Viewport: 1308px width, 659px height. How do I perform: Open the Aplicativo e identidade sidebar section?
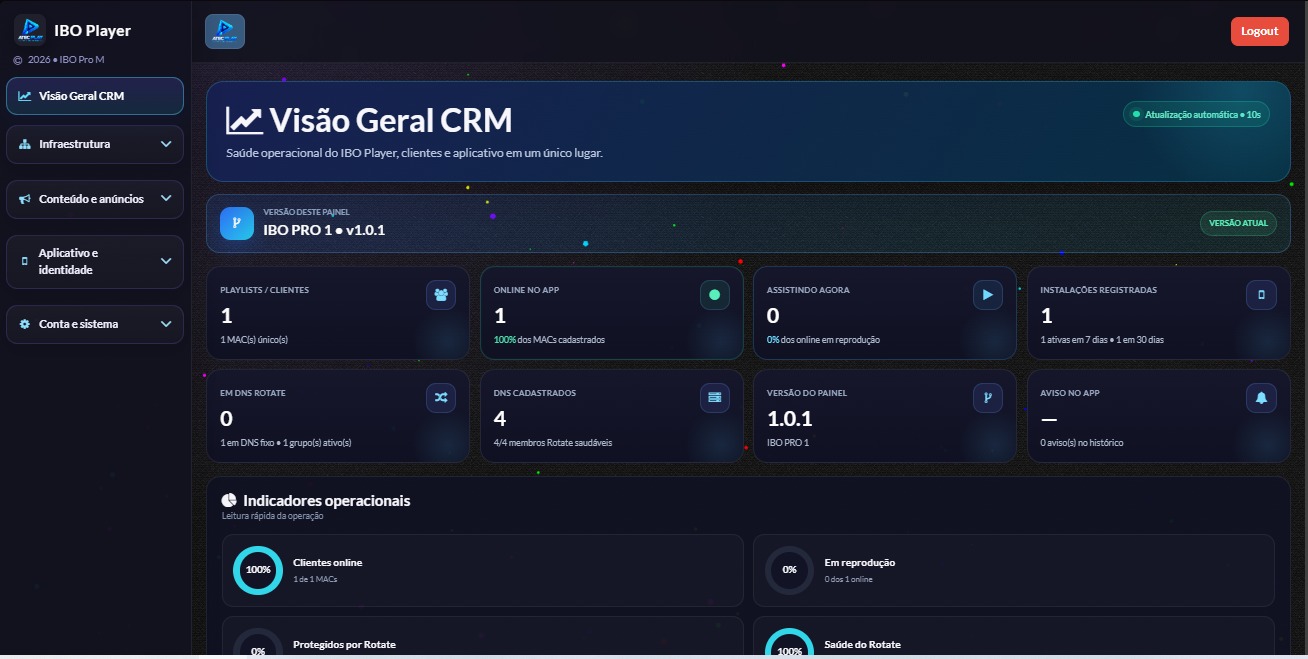pos(95,261)
